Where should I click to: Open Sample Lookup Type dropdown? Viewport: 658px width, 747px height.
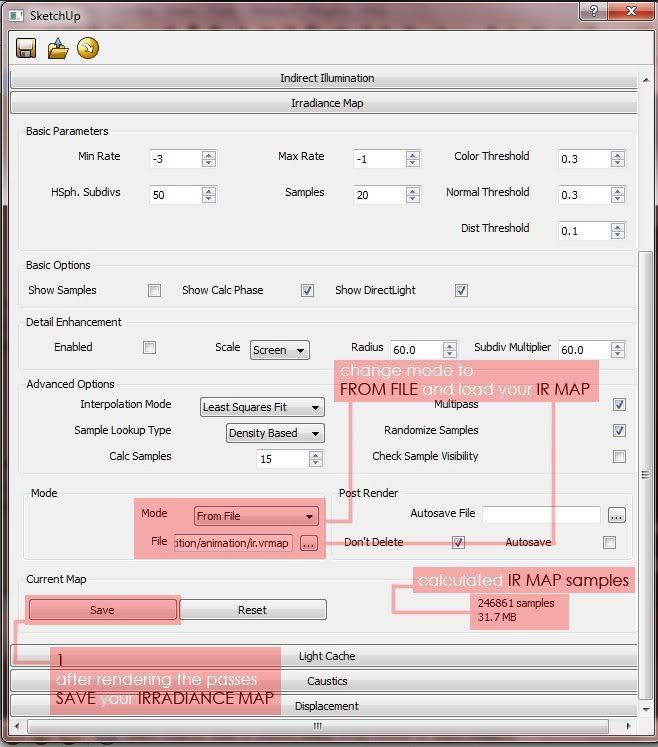[x=275, y=433]
